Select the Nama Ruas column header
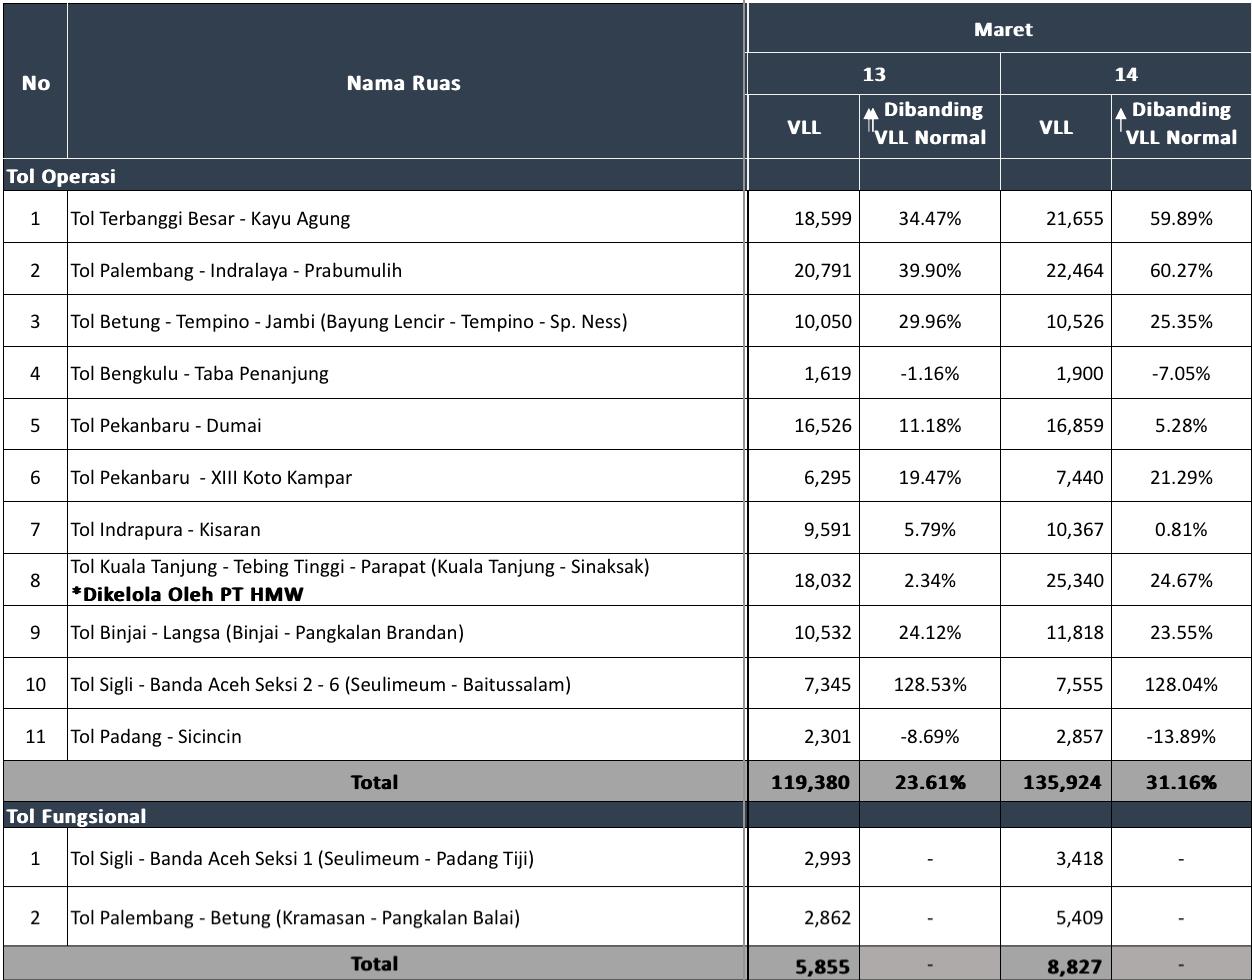 point(403,83)
